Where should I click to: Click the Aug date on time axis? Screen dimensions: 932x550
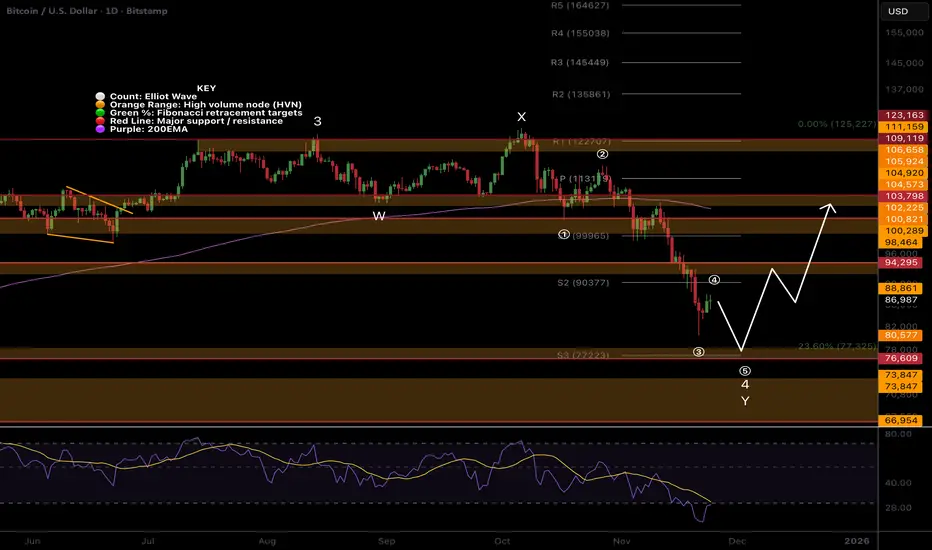(x=267, y=541)
